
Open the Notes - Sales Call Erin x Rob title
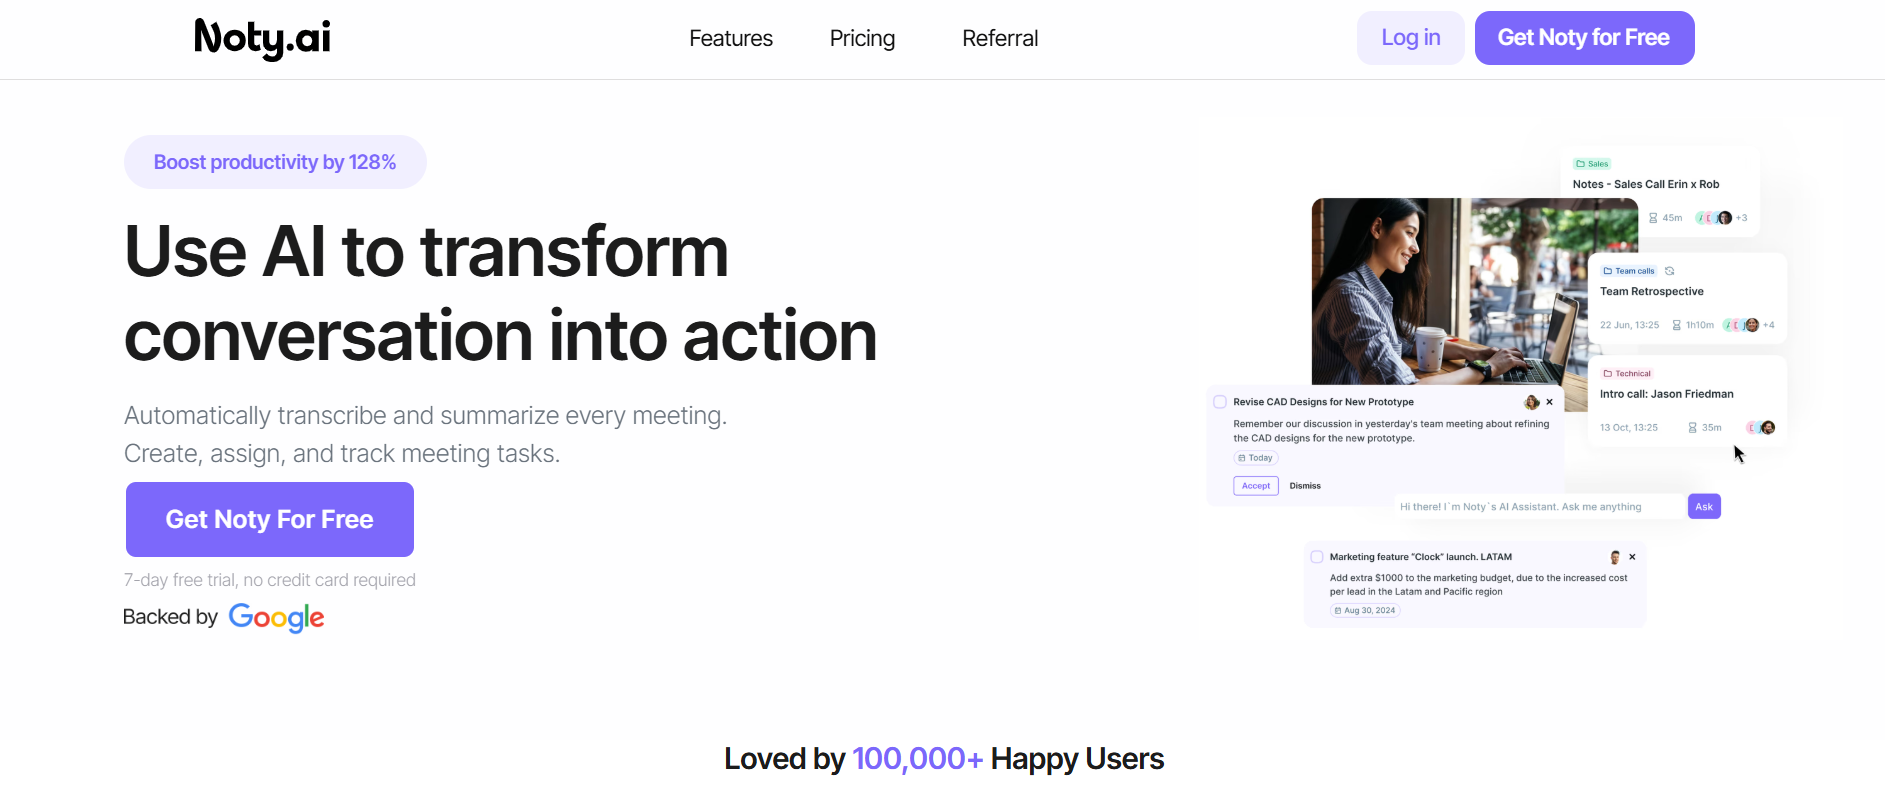pos(1646,185)
